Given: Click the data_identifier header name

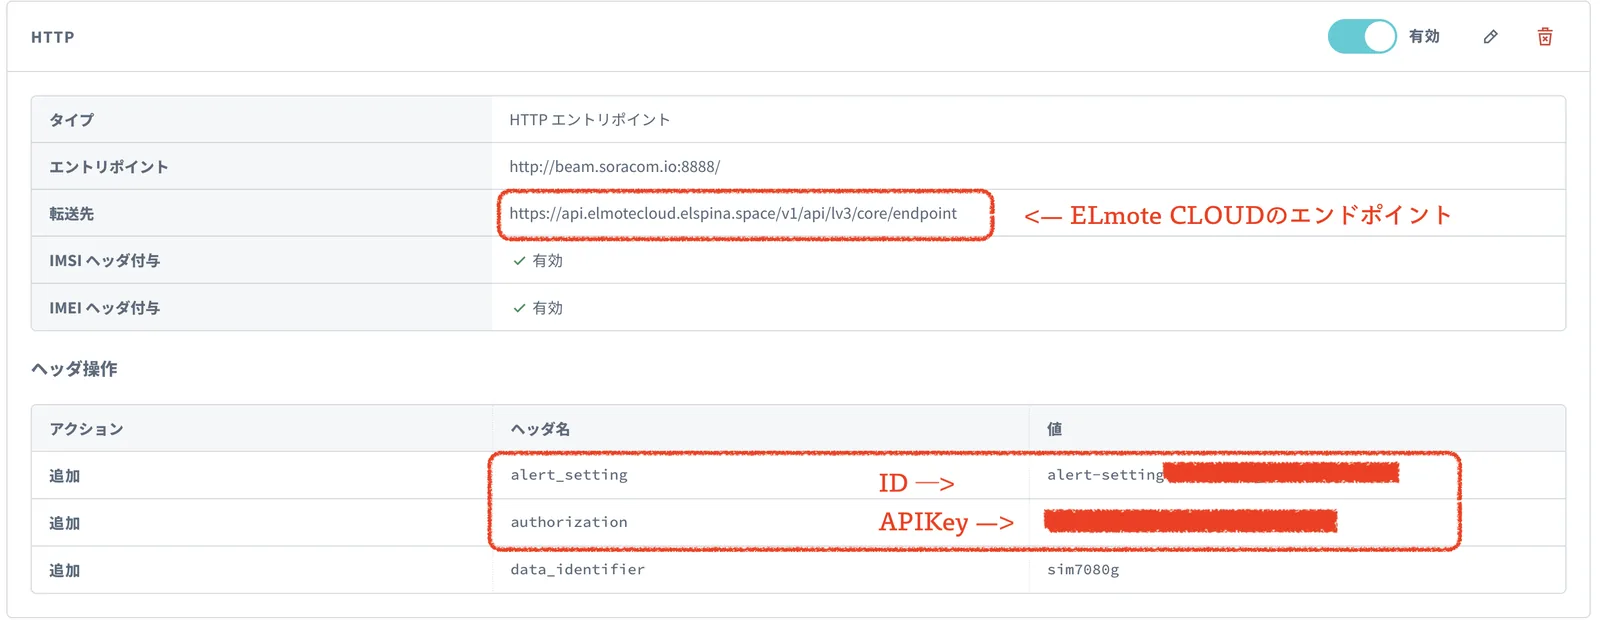Looking at the screenshot, I should tap(578, 569).
